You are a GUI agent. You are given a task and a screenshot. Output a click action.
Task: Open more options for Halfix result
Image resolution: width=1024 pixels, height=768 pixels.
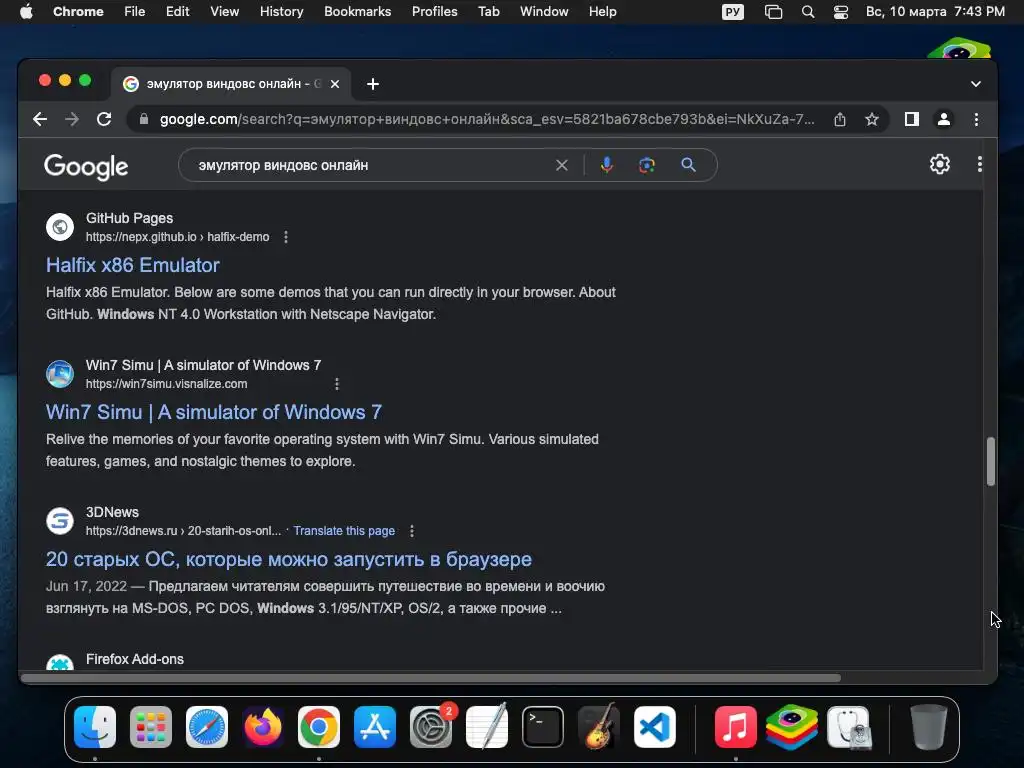pos(286,237)
